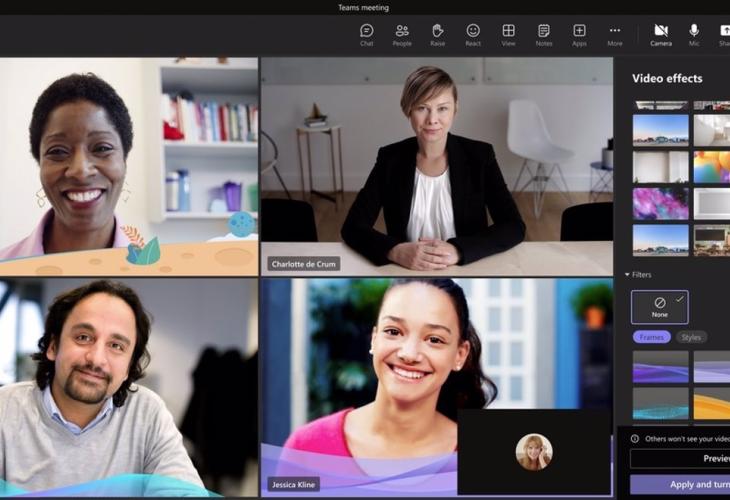
Task: Show the People participants list
Action: (402, 34)
